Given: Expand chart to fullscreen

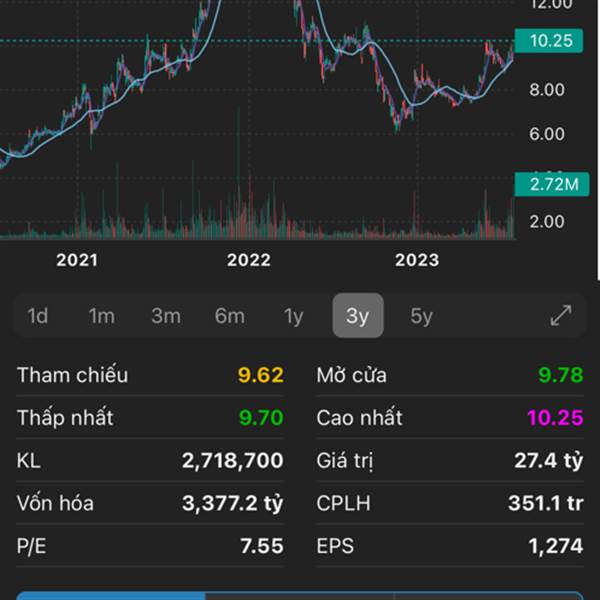Looking at the screenshot, I should 561,315.
